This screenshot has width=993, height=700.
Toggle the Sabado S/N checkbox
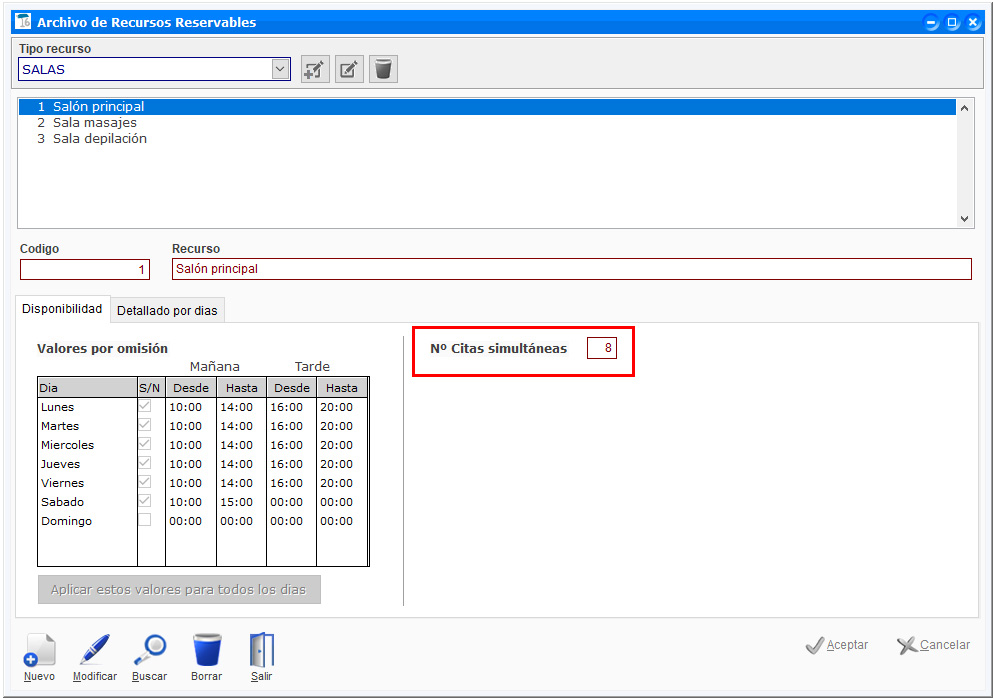(144, 501)
